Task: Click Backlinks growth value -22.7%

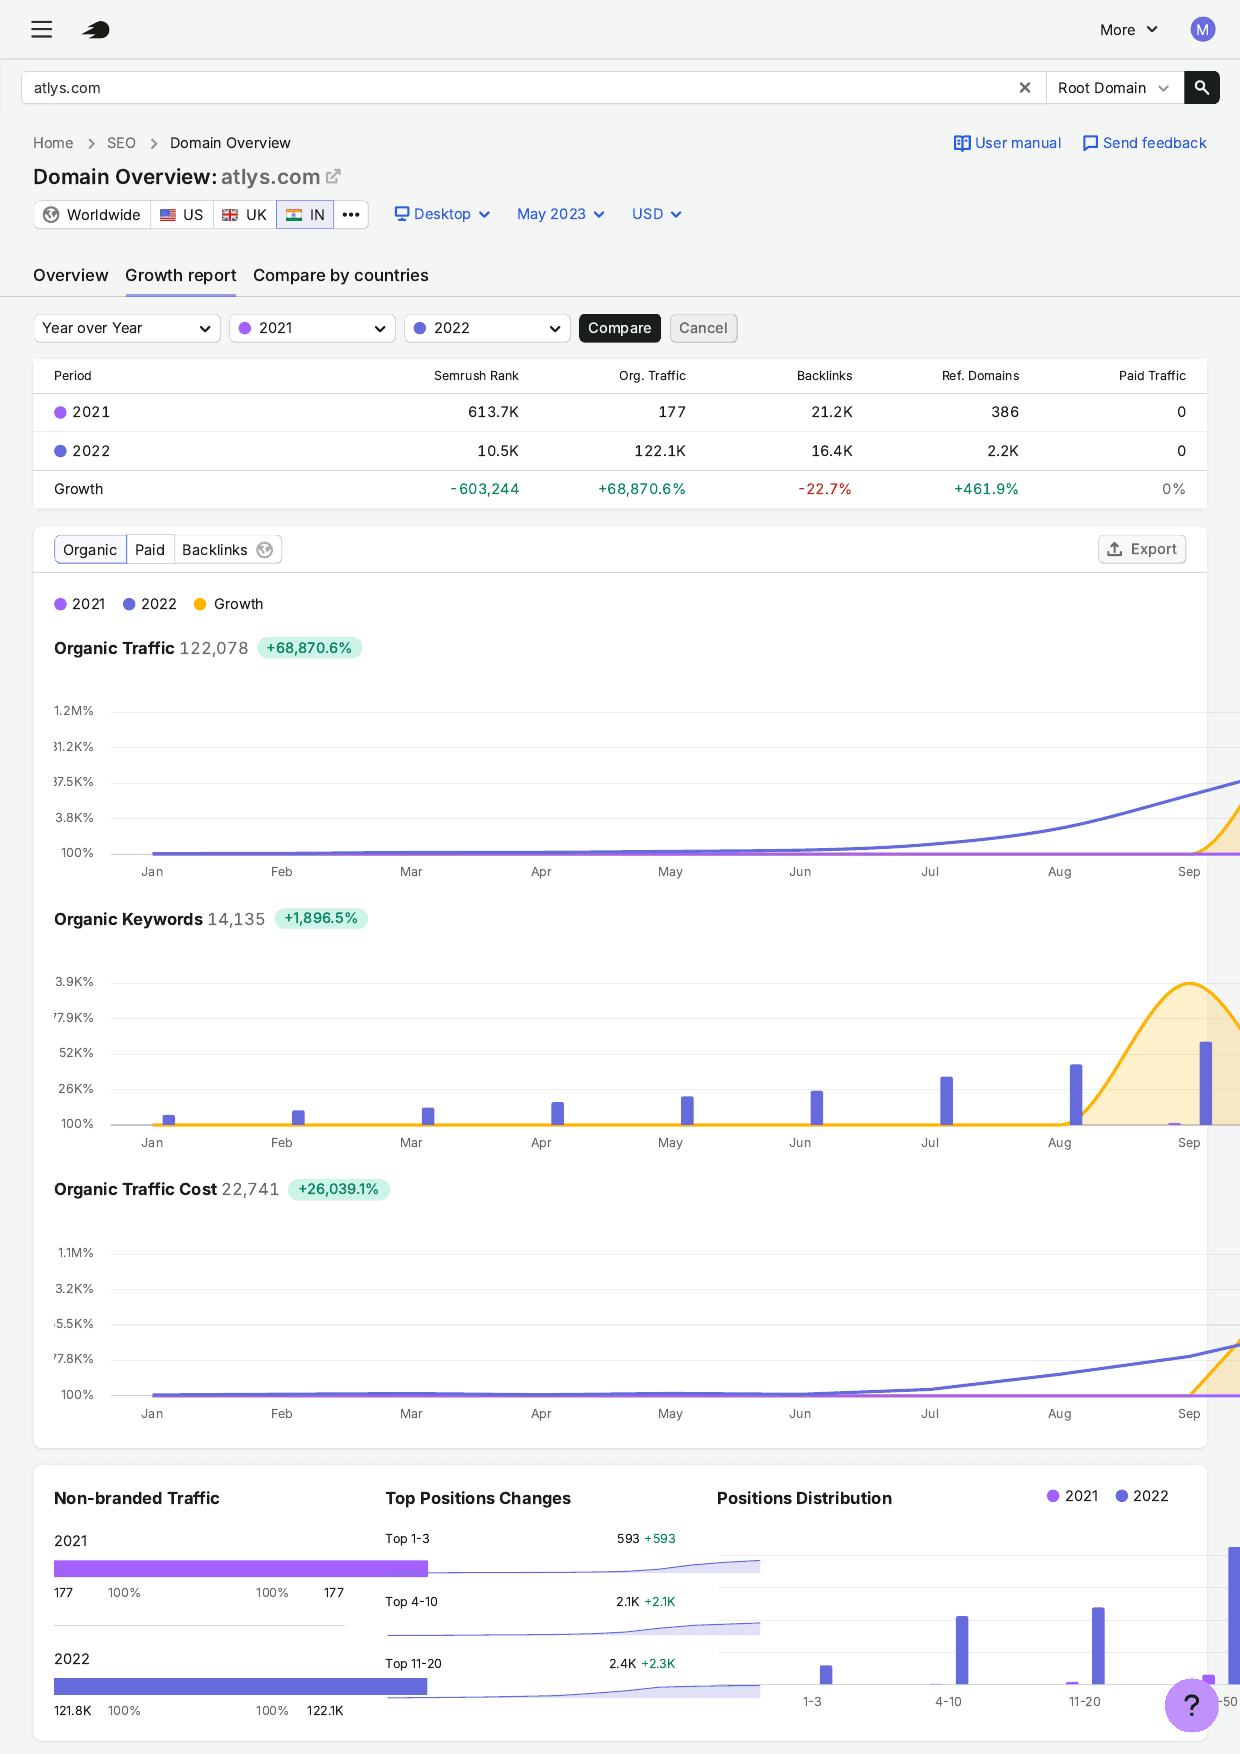Action: [825, 489]
